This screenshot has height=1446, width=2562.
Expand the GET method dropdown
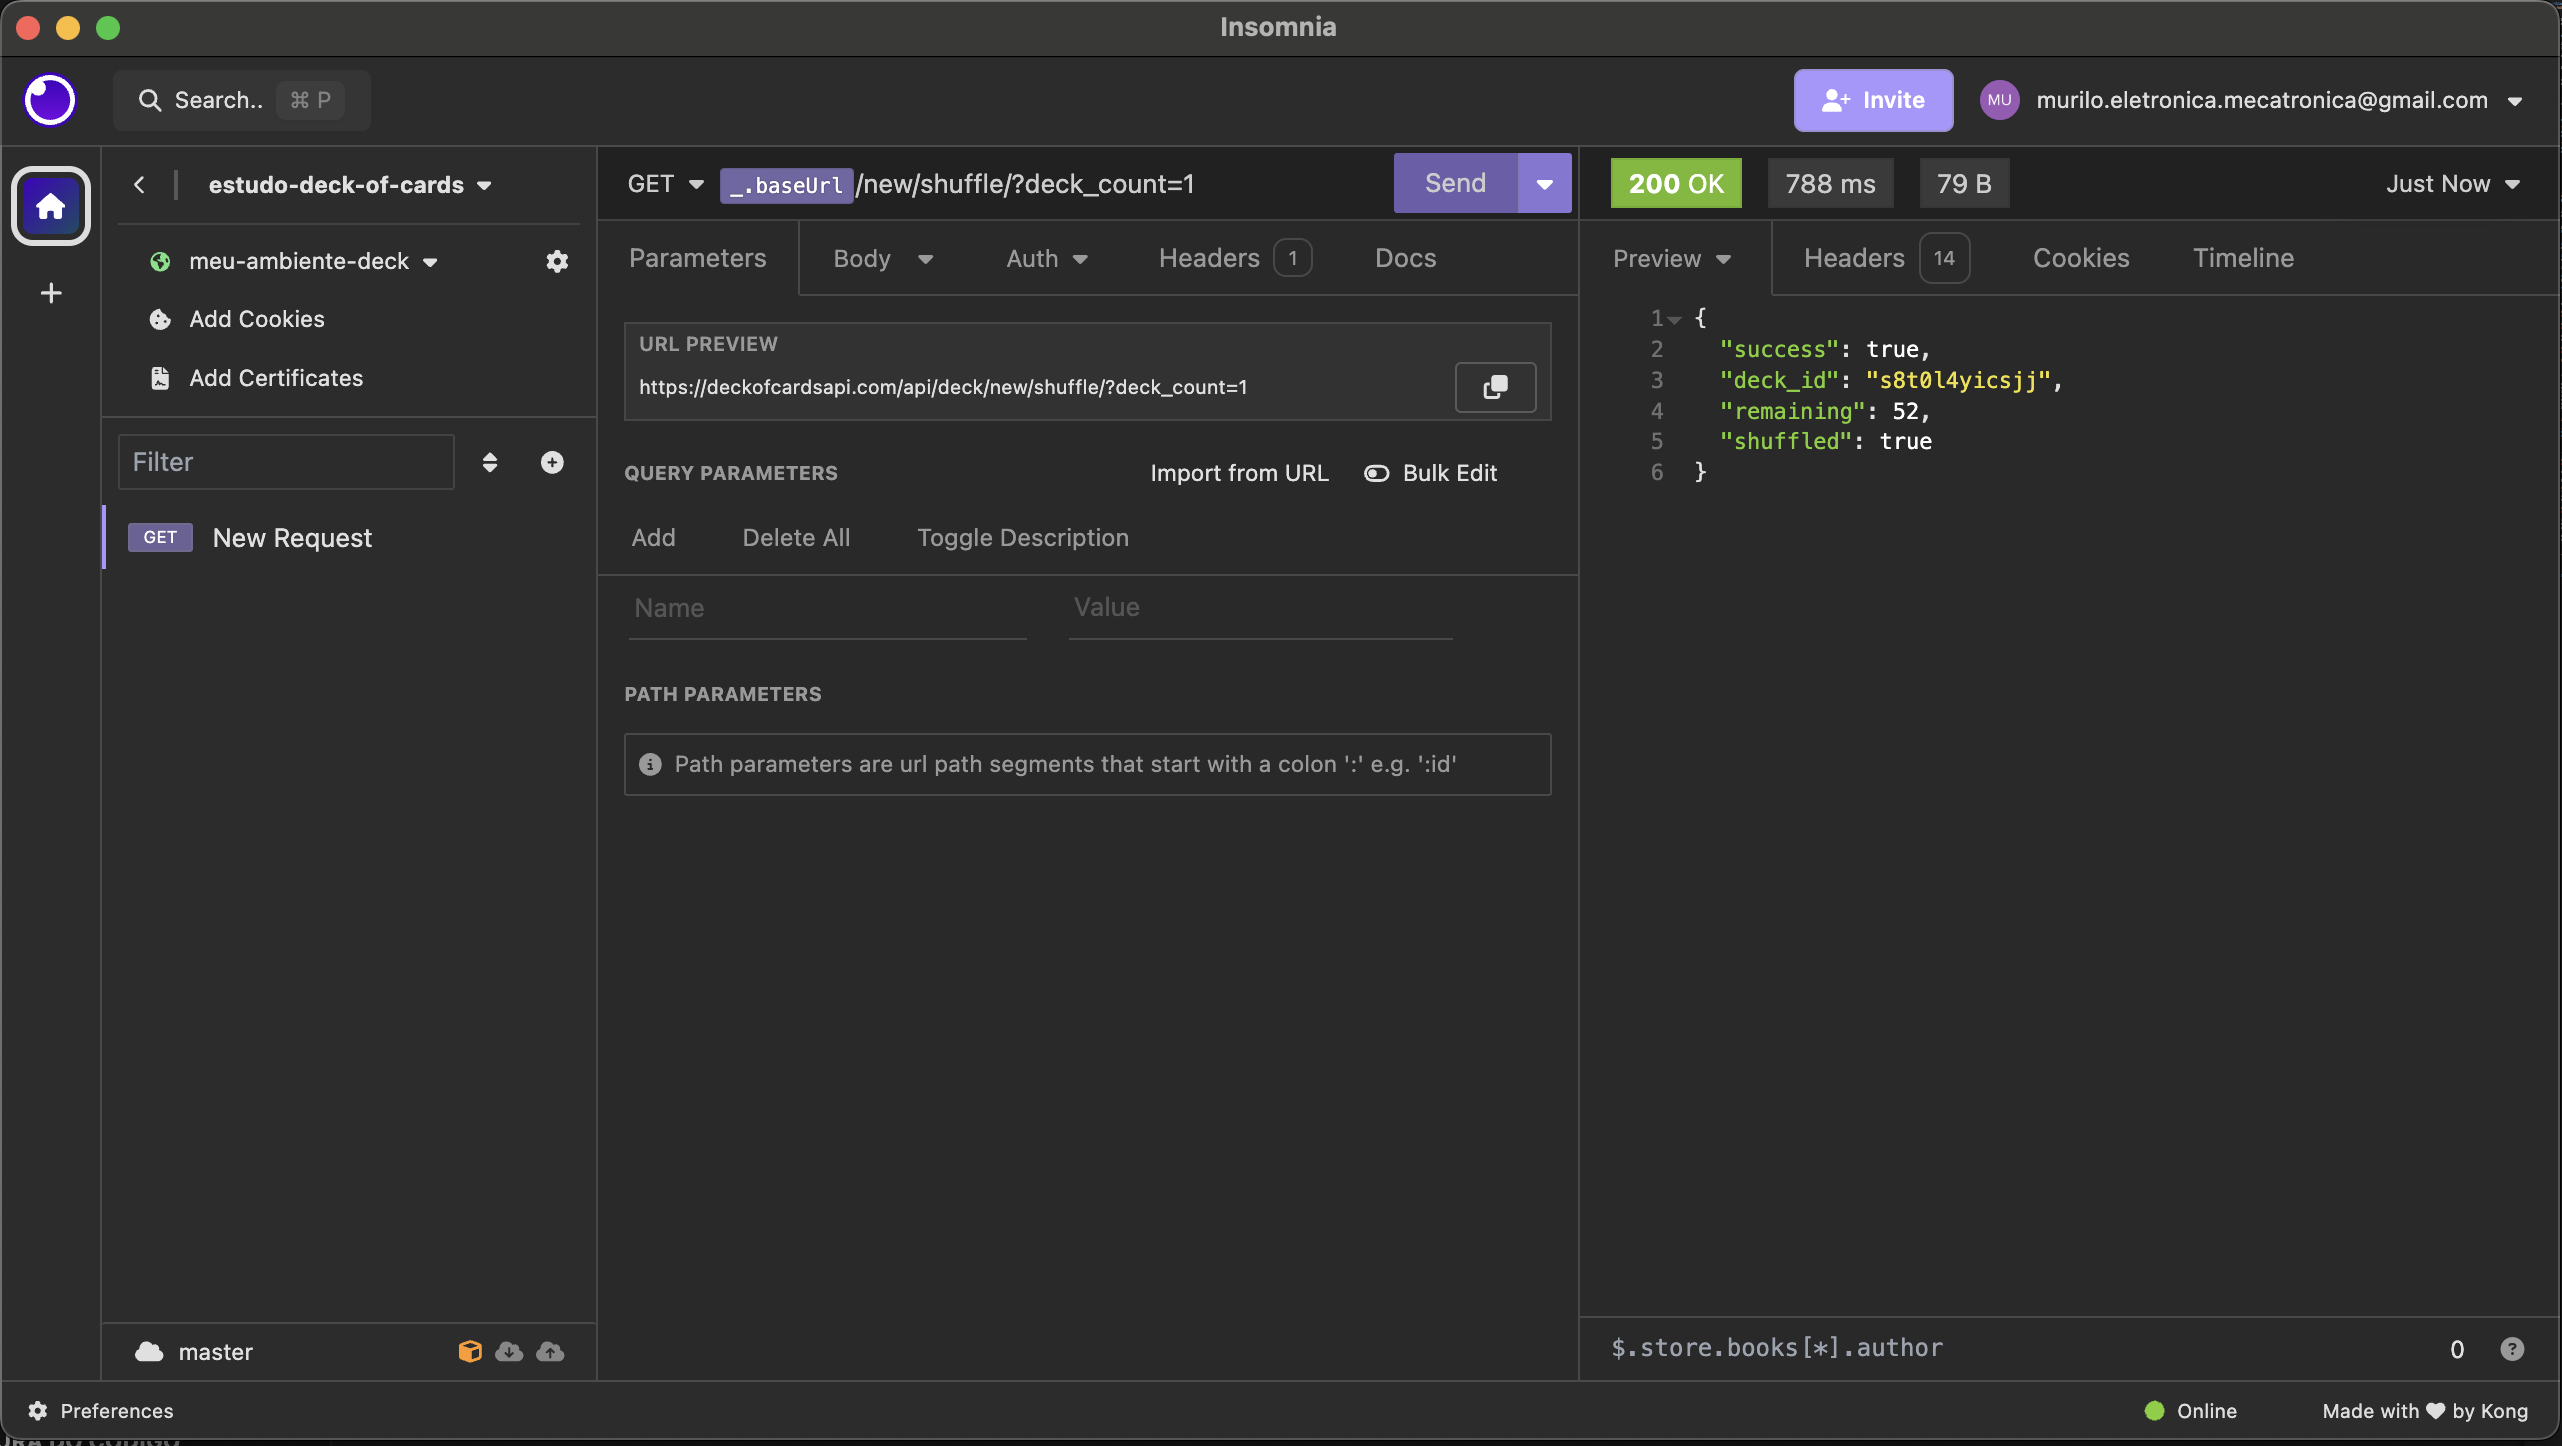click(666, 184)
